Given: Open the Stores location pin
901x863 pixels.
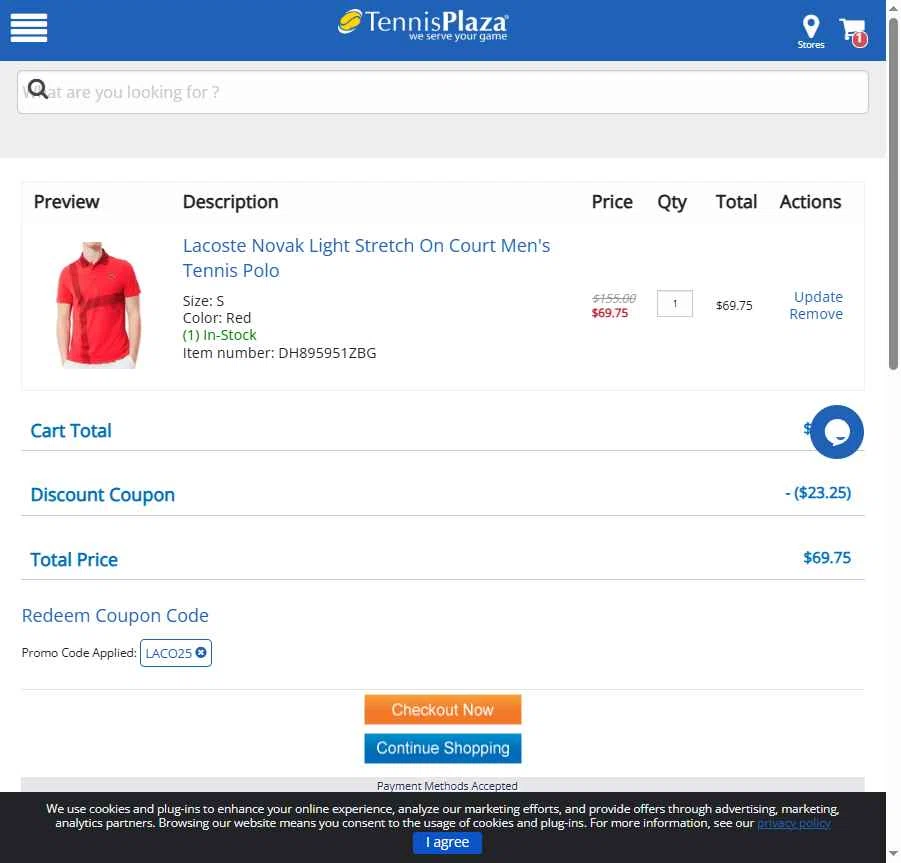Looking at the screenshot, I should (x=811, y=32).
